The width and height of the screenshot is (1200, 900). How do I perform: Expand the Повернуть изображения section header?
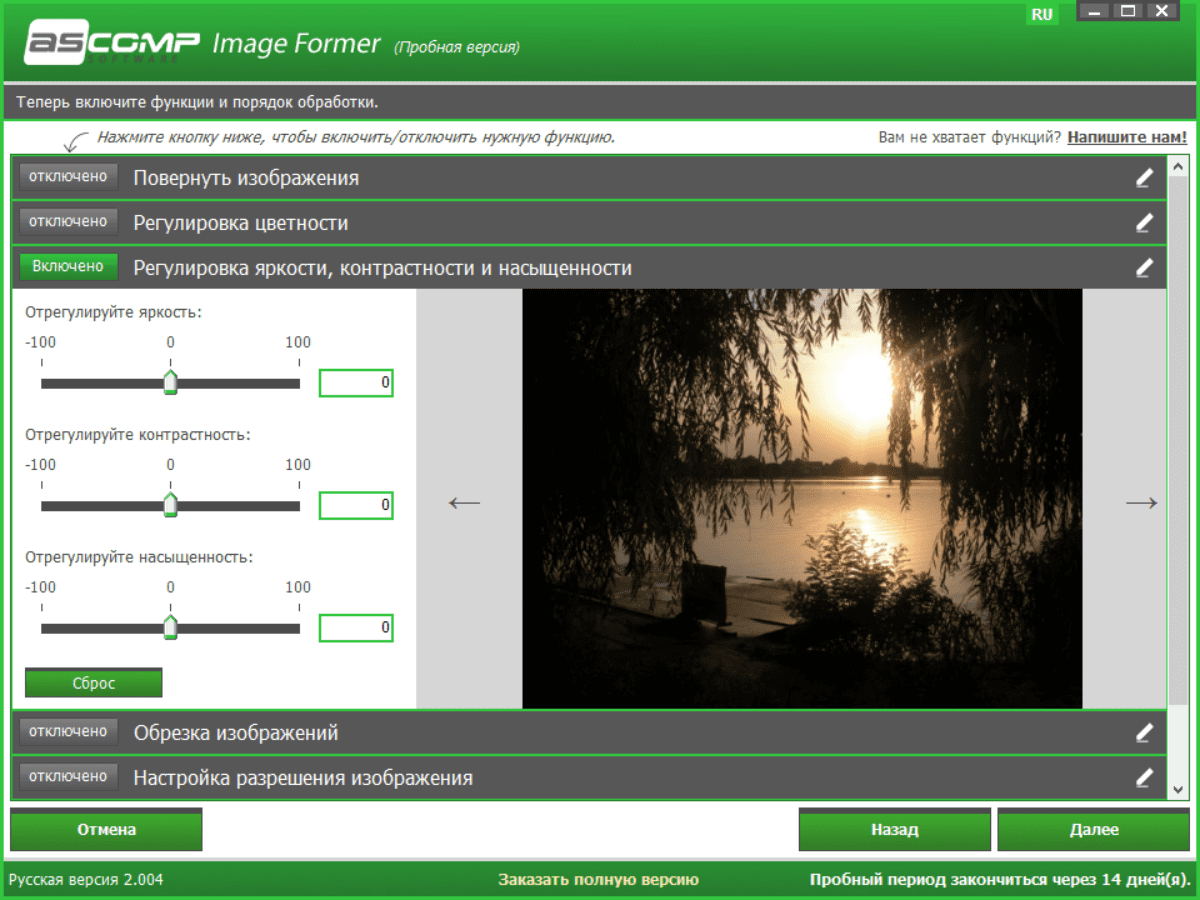589,178
